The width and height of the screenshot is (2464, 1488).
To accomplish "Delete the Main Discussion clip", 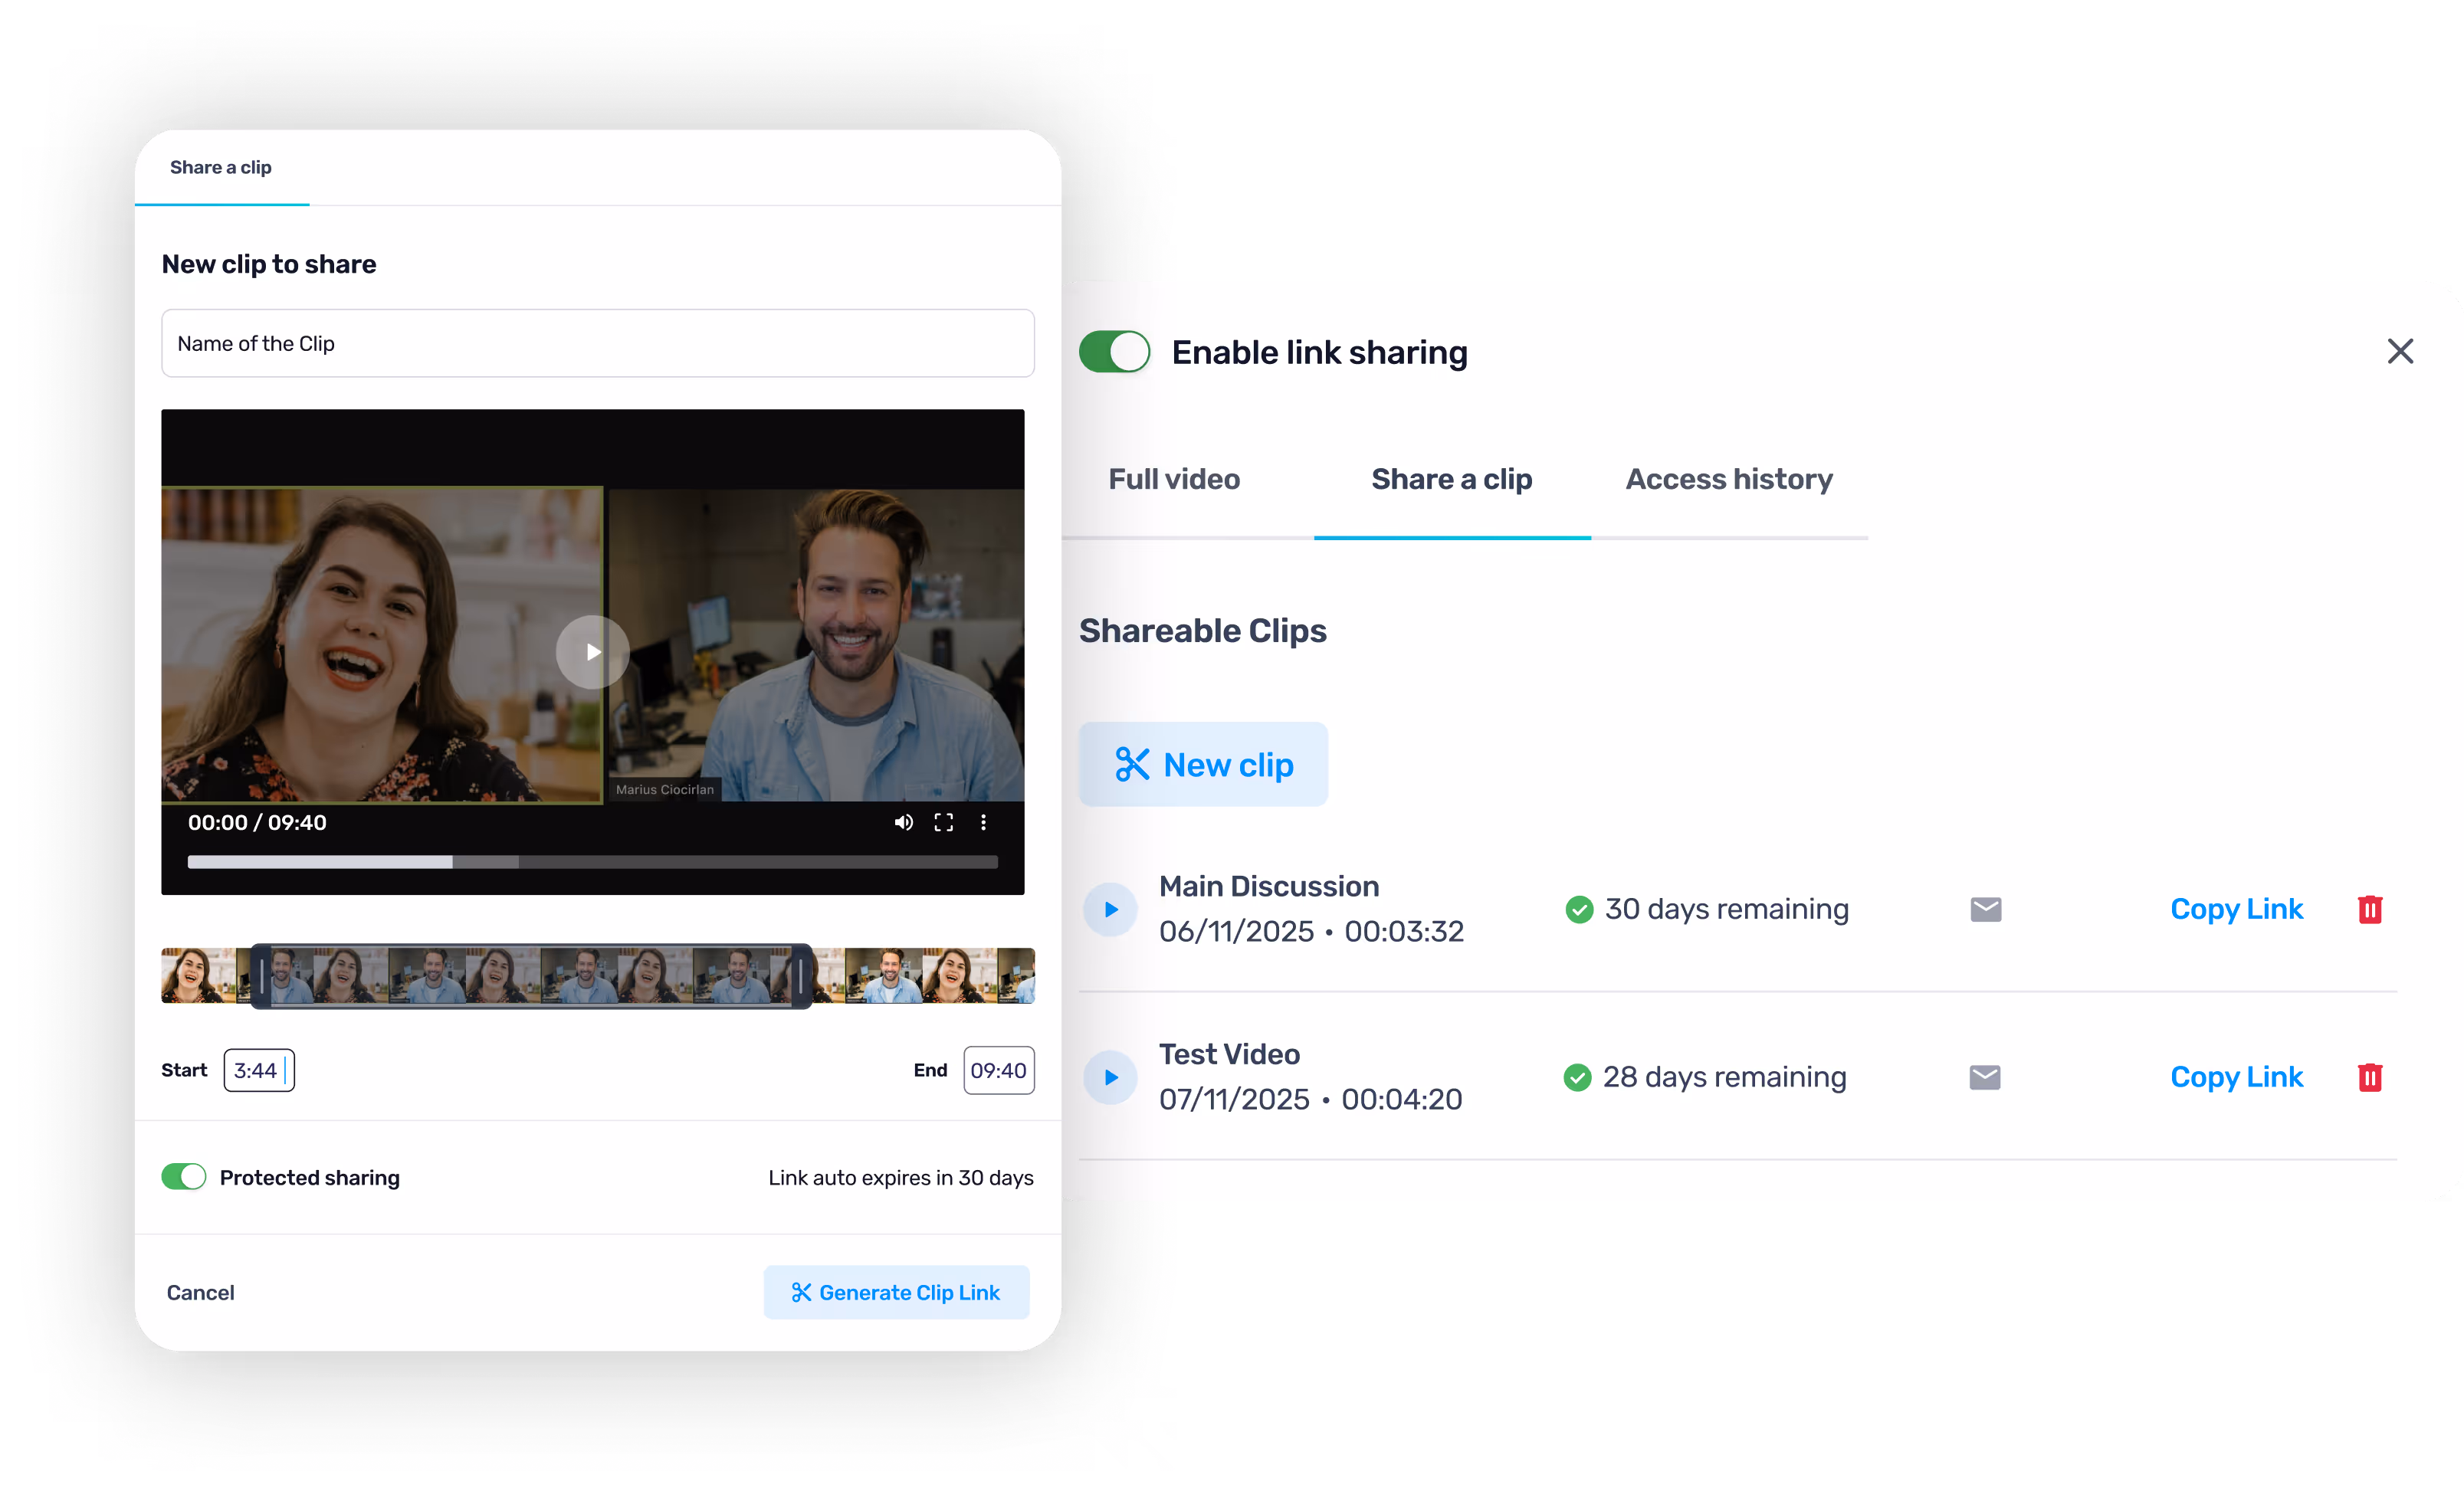I will pyautogui.click(x=2369, y=909).
